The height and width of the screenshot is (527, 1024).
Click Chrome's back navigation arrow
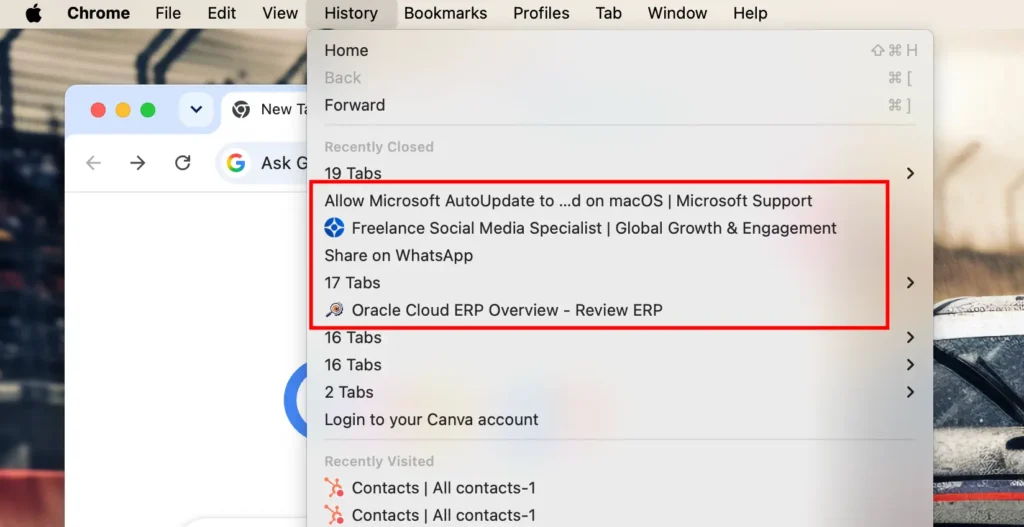pyautogui.click(x=93, y=163)
